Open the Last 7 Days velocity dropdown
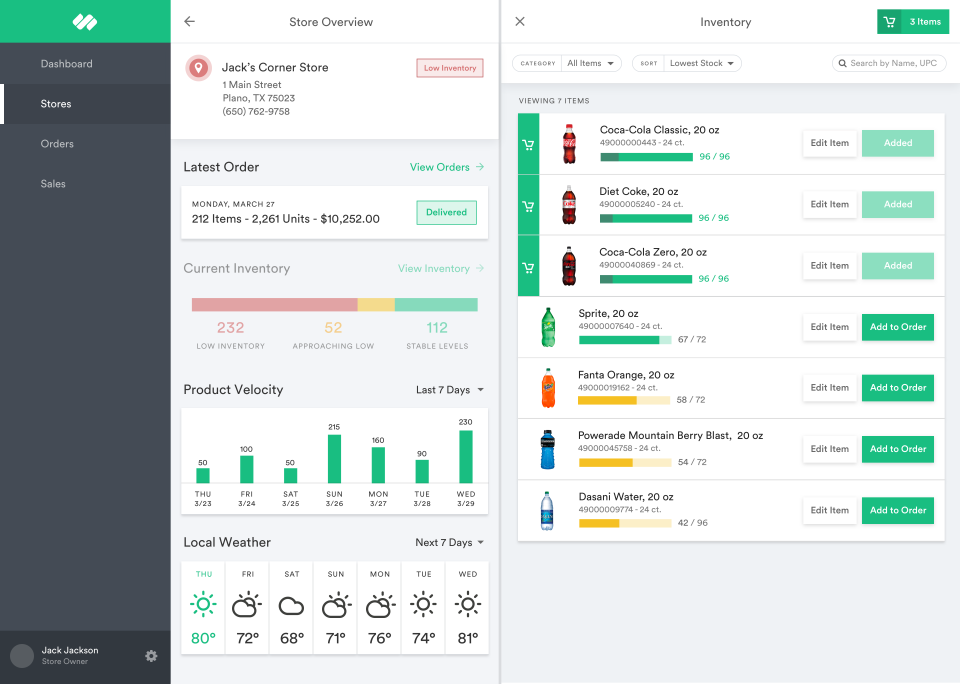This screenshot has width=960, height=684. point(449,390)
